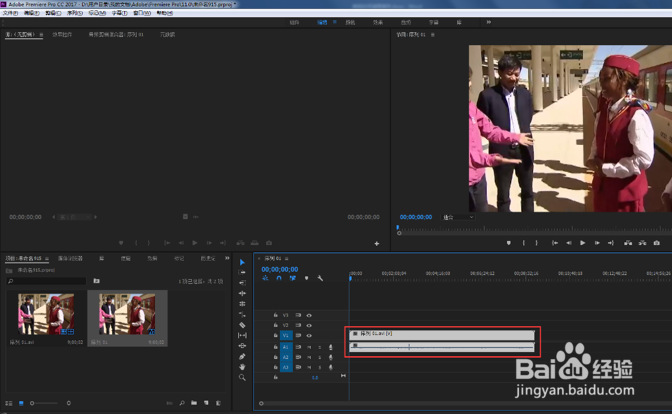Toggle A1 track targeting
Image resolution: width=672 pixels, height=414 pixels.
tap(286, 347)
